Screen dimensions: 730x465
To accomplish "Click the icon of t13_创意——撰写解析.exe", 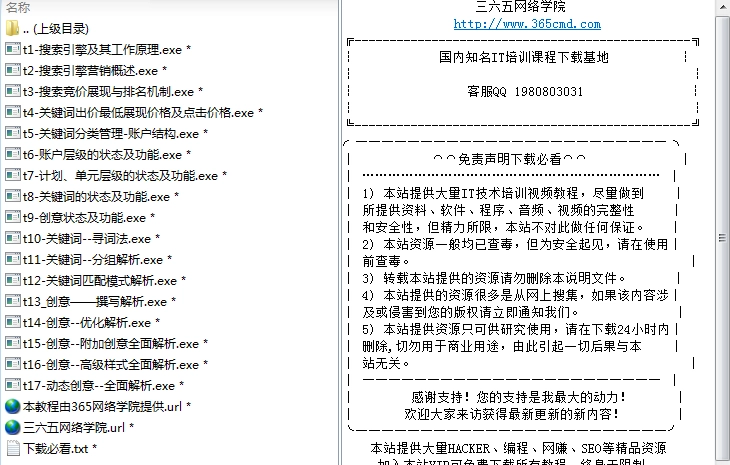I will [13, 302].
